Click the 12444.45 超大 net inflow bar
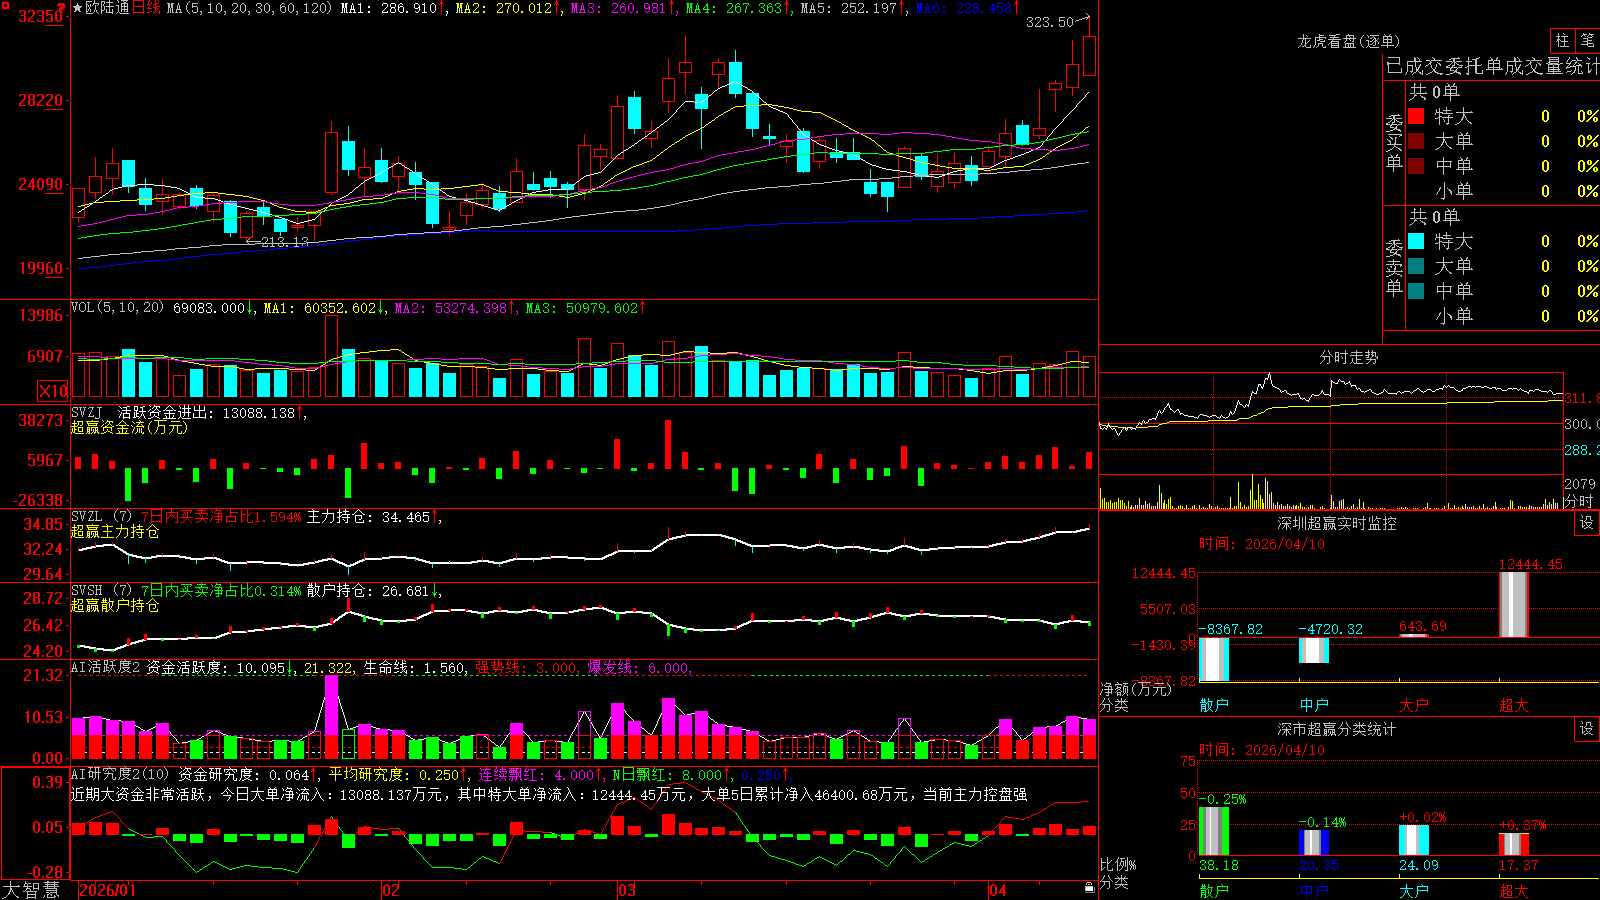This screenshot has width=1600, height=900. [x=1514, y=604]
